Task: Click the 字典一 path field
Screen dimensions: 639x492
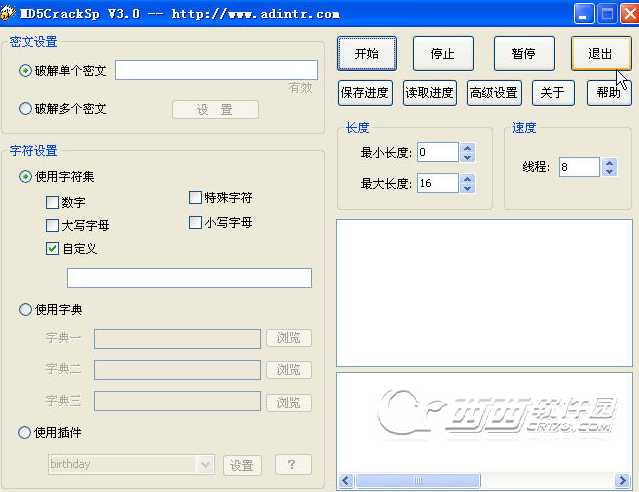Action: click(177, 339)
